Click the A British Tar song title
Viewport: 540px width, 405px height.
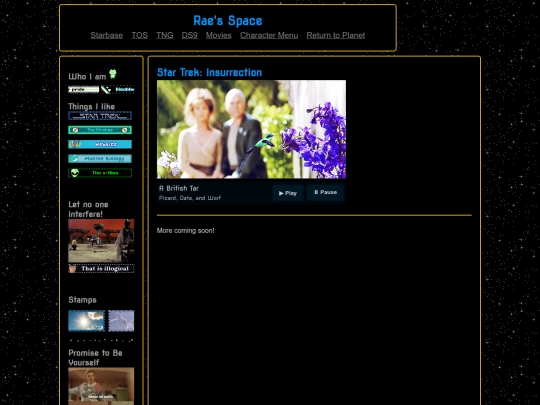click(179, 188)
